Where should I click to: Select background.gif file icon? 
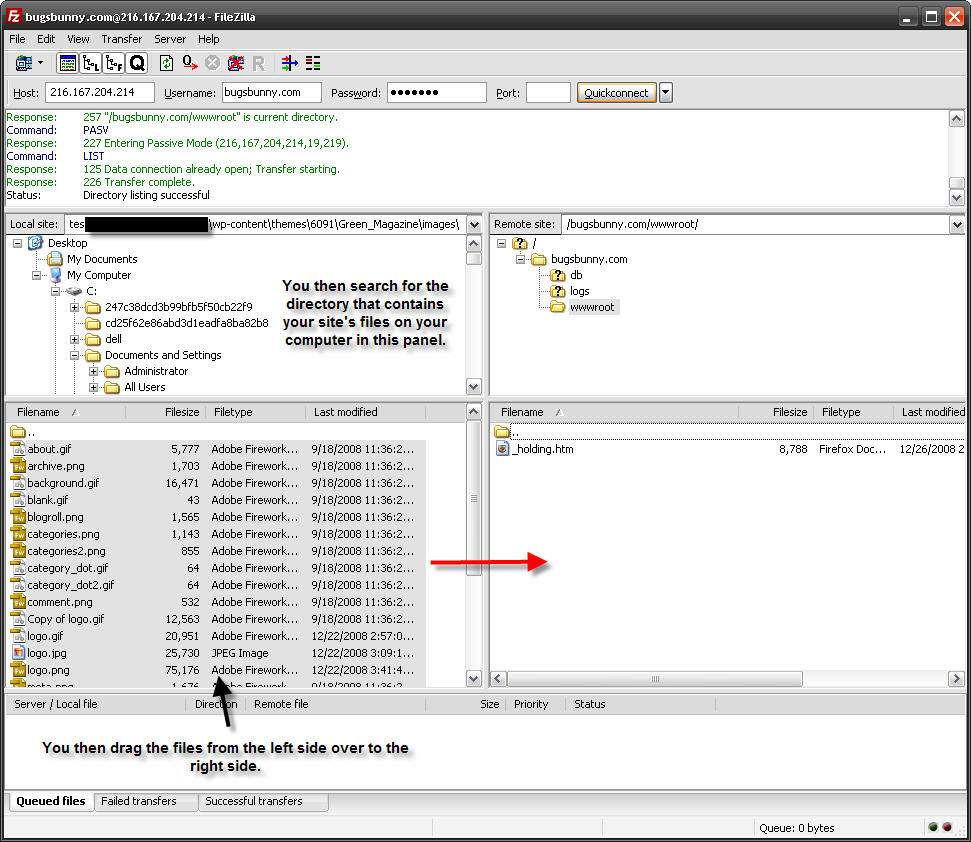tap(18, 483)
